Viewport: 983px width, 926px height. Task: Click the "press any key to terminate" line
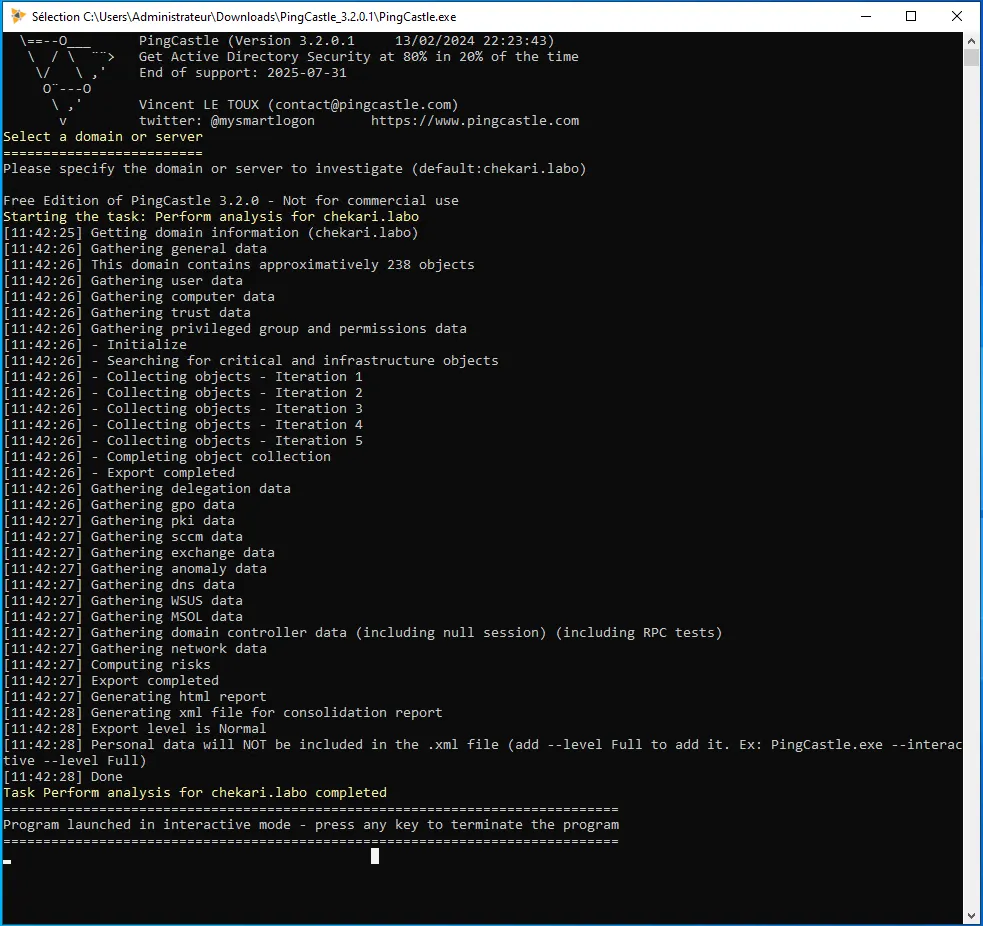tap(310, 825)
